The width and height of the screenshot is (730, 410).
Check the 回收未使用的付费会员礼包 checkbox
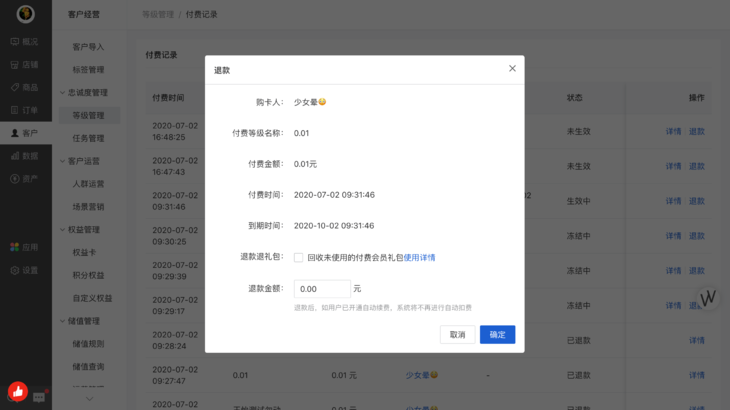(x=298, y=258)
